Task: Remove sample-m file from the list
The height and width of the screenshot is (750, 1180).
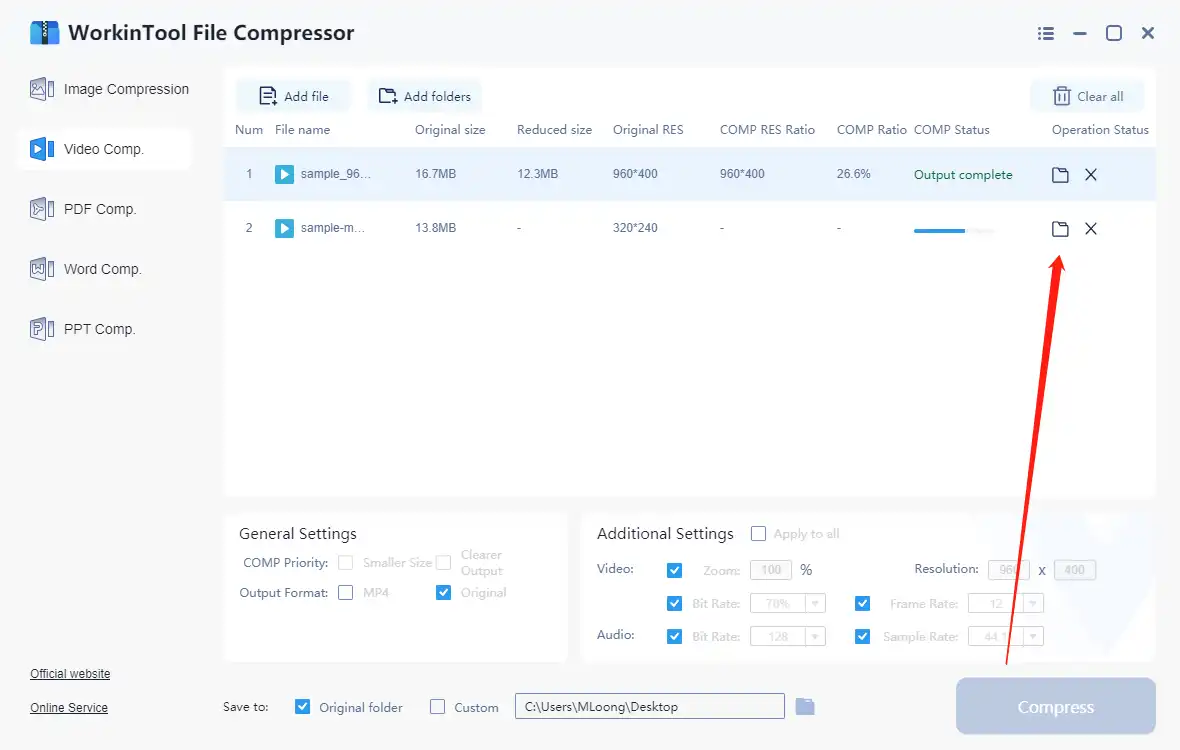Action: point(1090,229)
